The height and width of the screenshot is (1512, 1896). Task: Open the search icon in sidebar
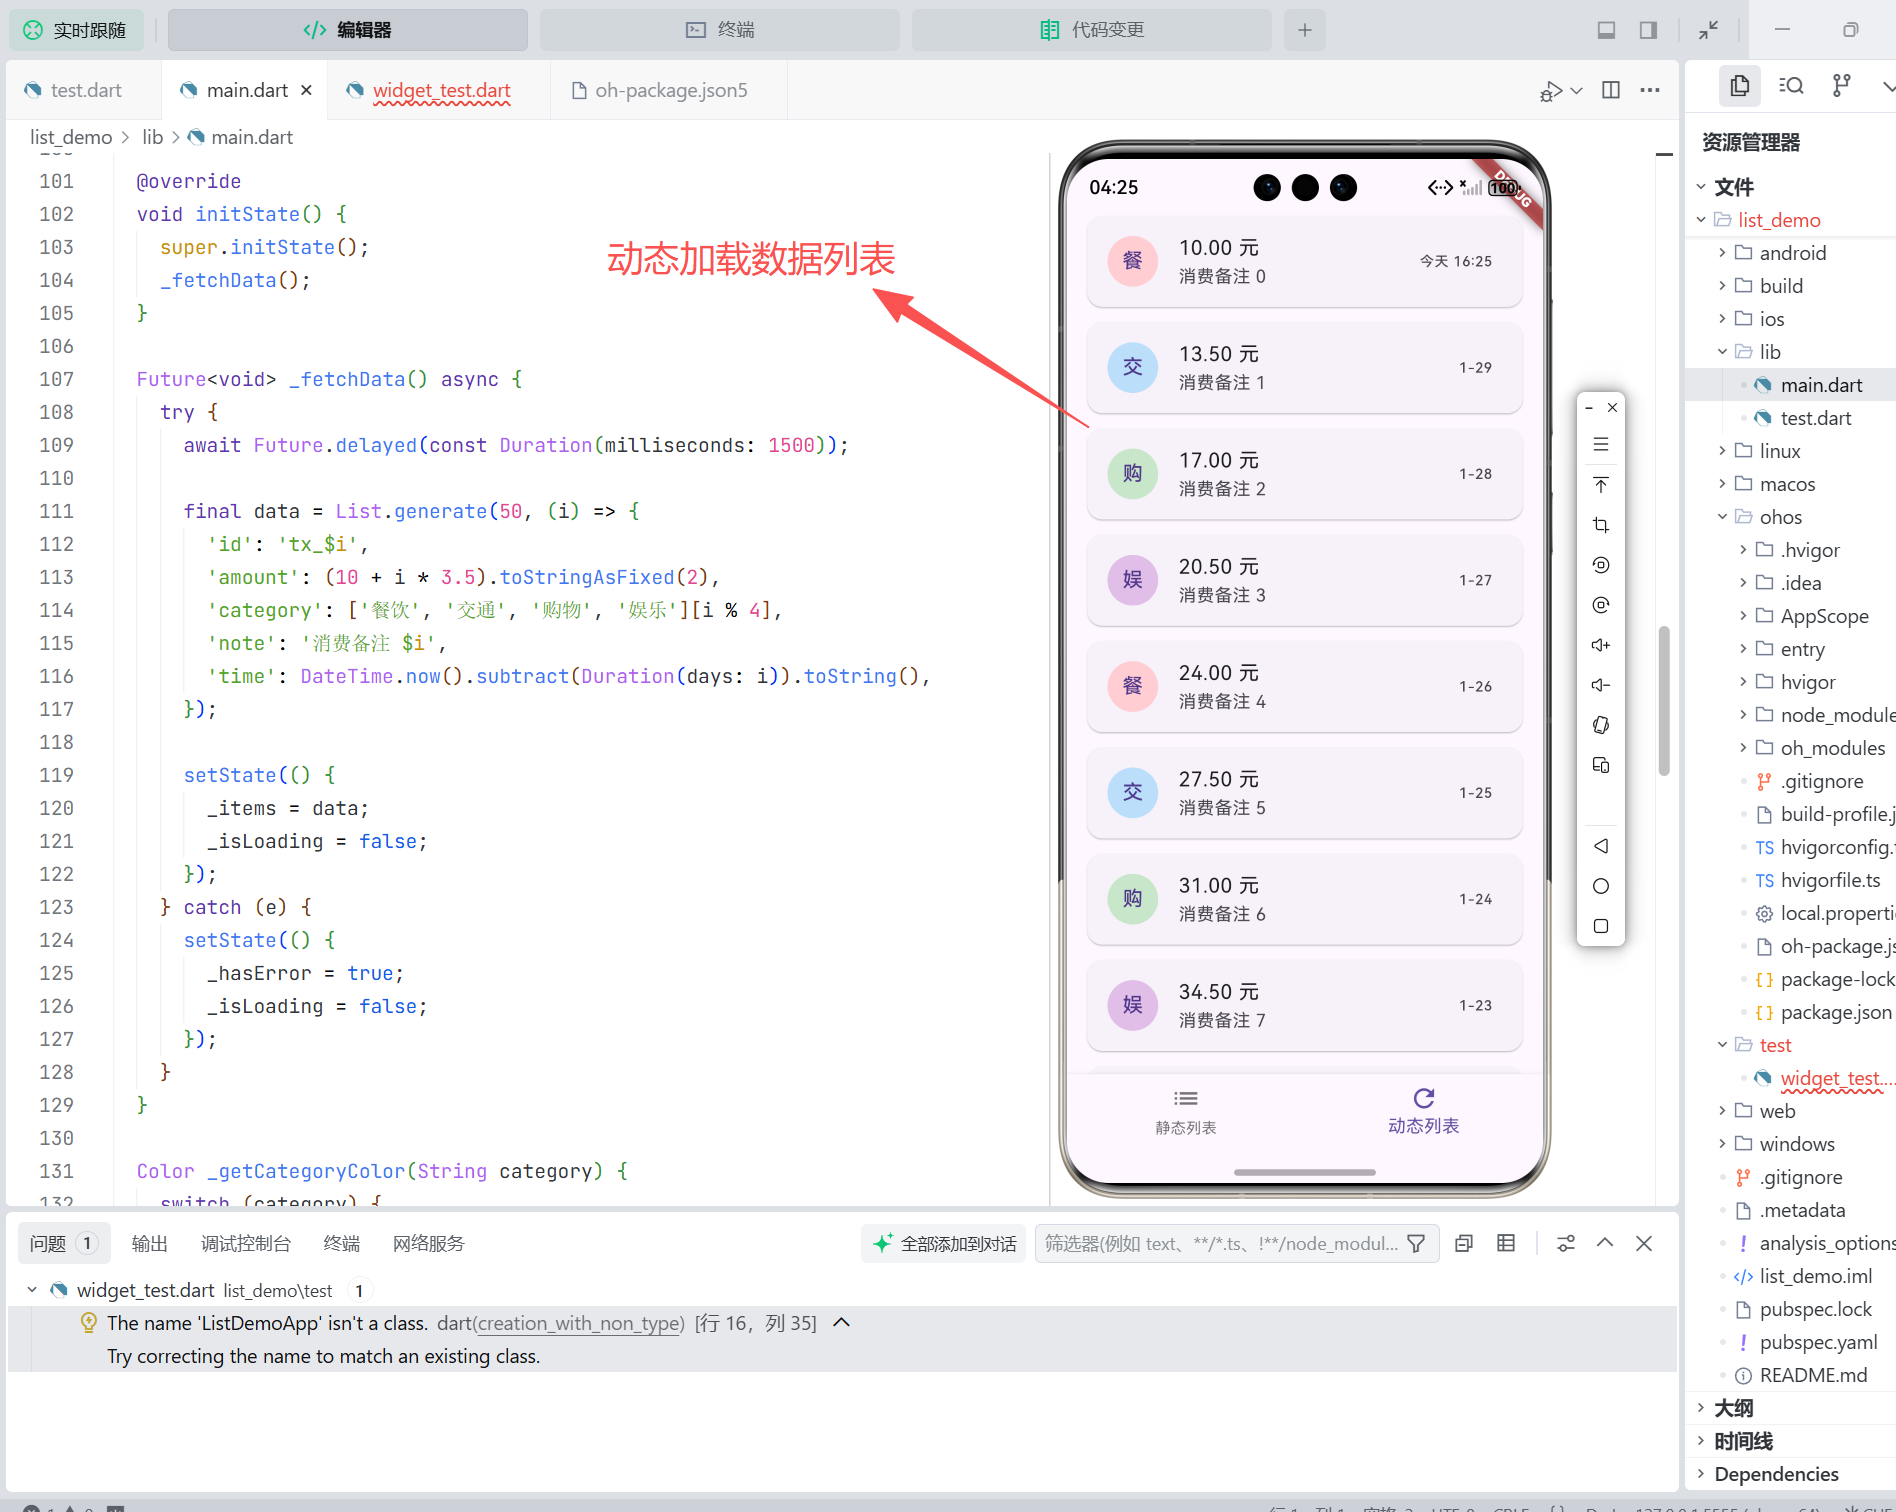click(x=1791, y=85)
